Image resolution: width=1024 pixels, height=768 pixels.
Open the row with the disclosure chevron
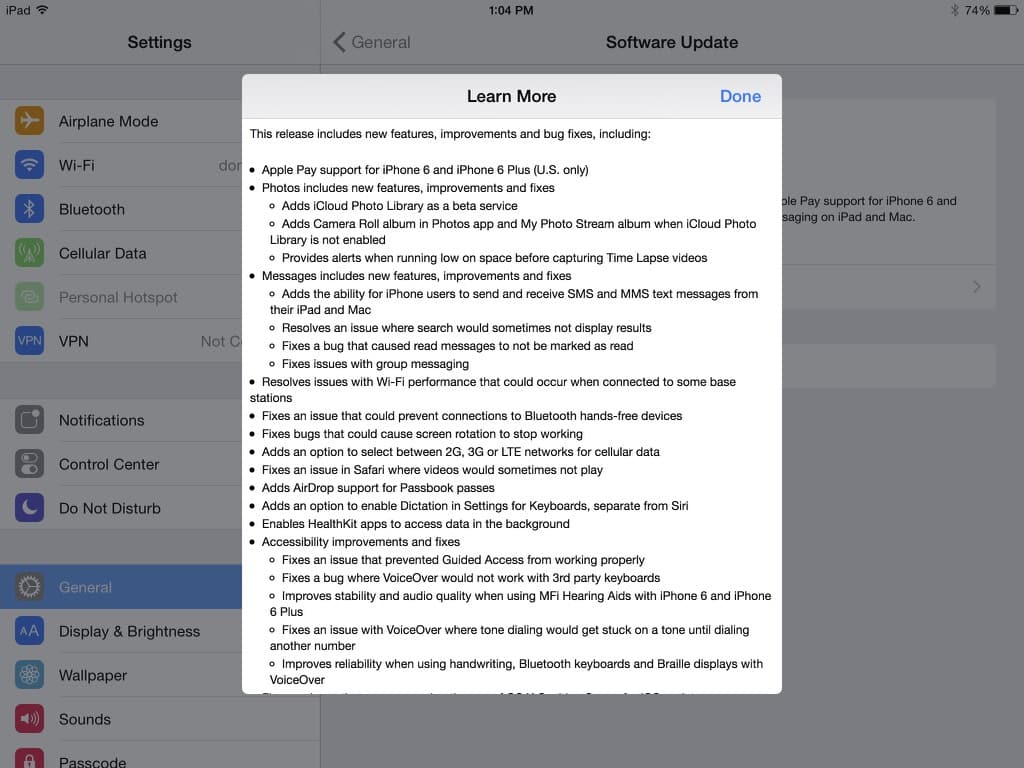(x=975, y=286)
